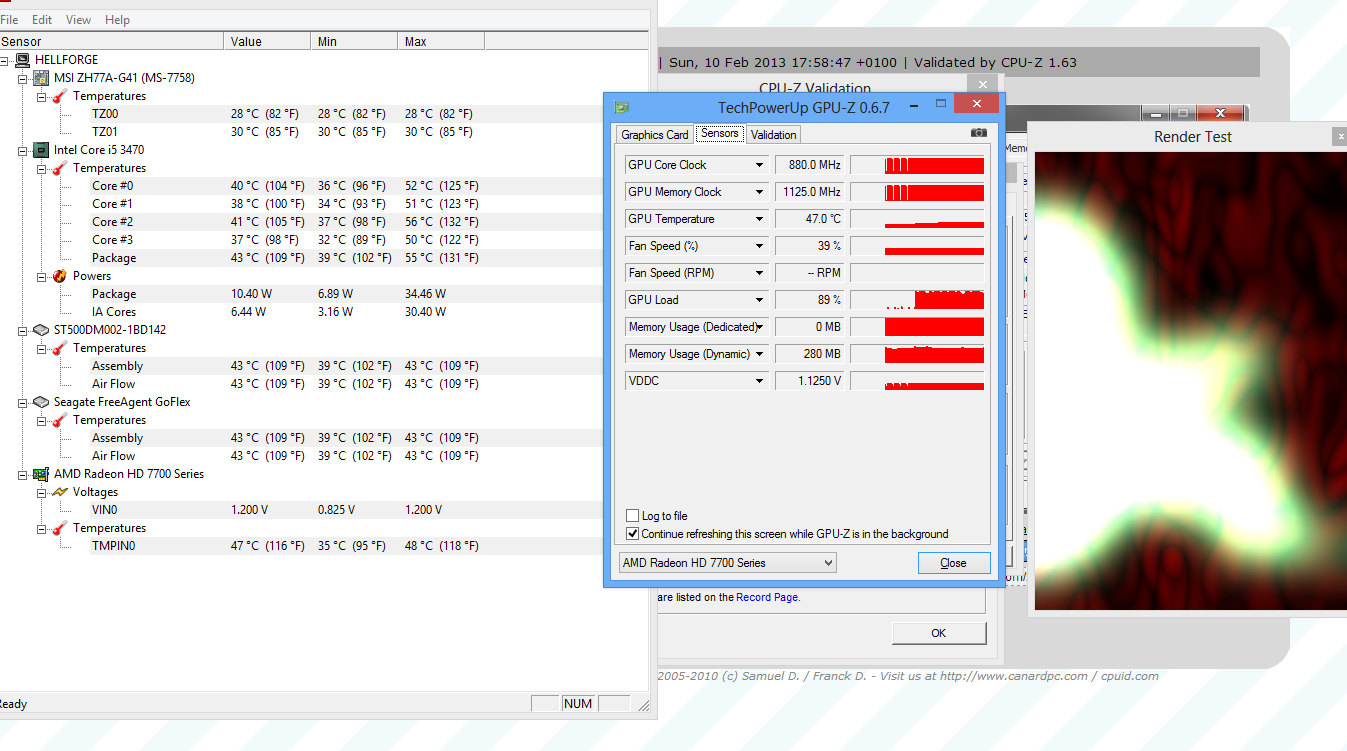Open the GPU Core Clock sensor dropdown
1347x751 pixels.
759,165
